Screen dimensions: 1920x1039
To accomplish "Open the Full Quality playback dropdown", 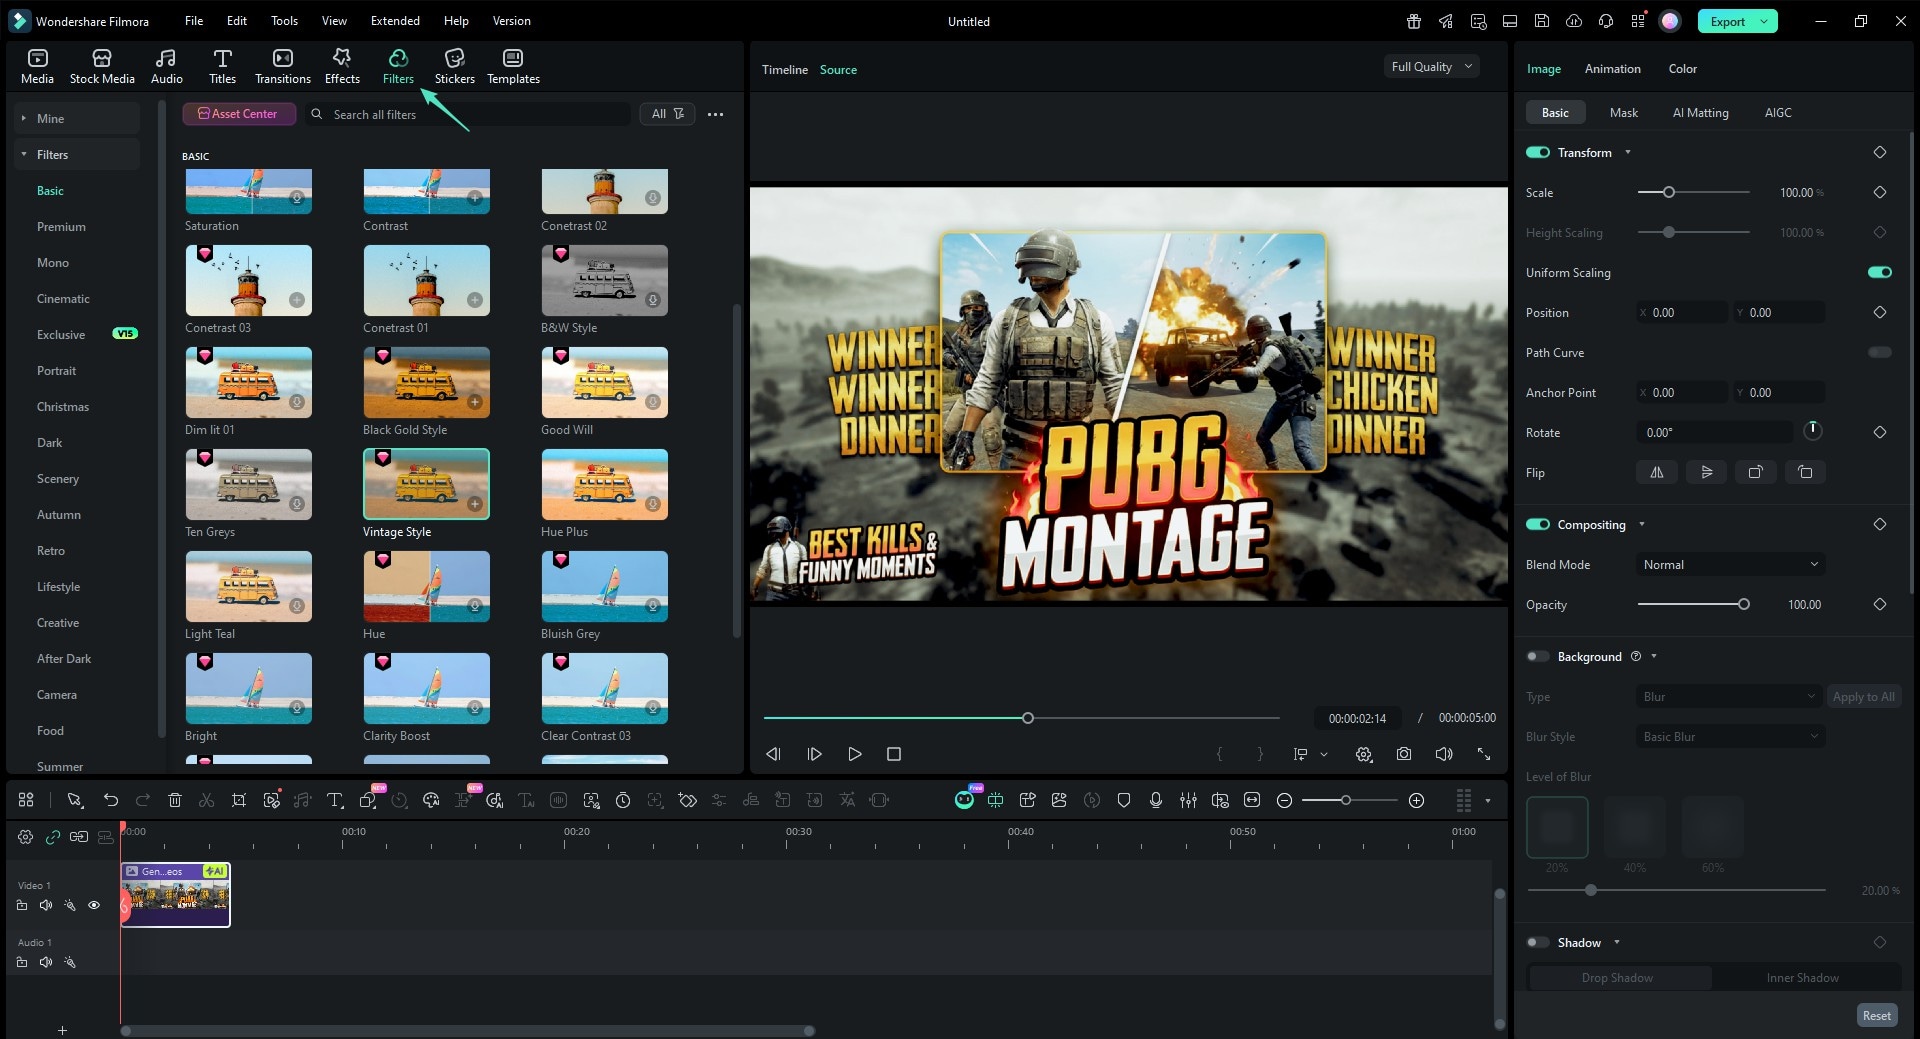I will pos(1430,66).
